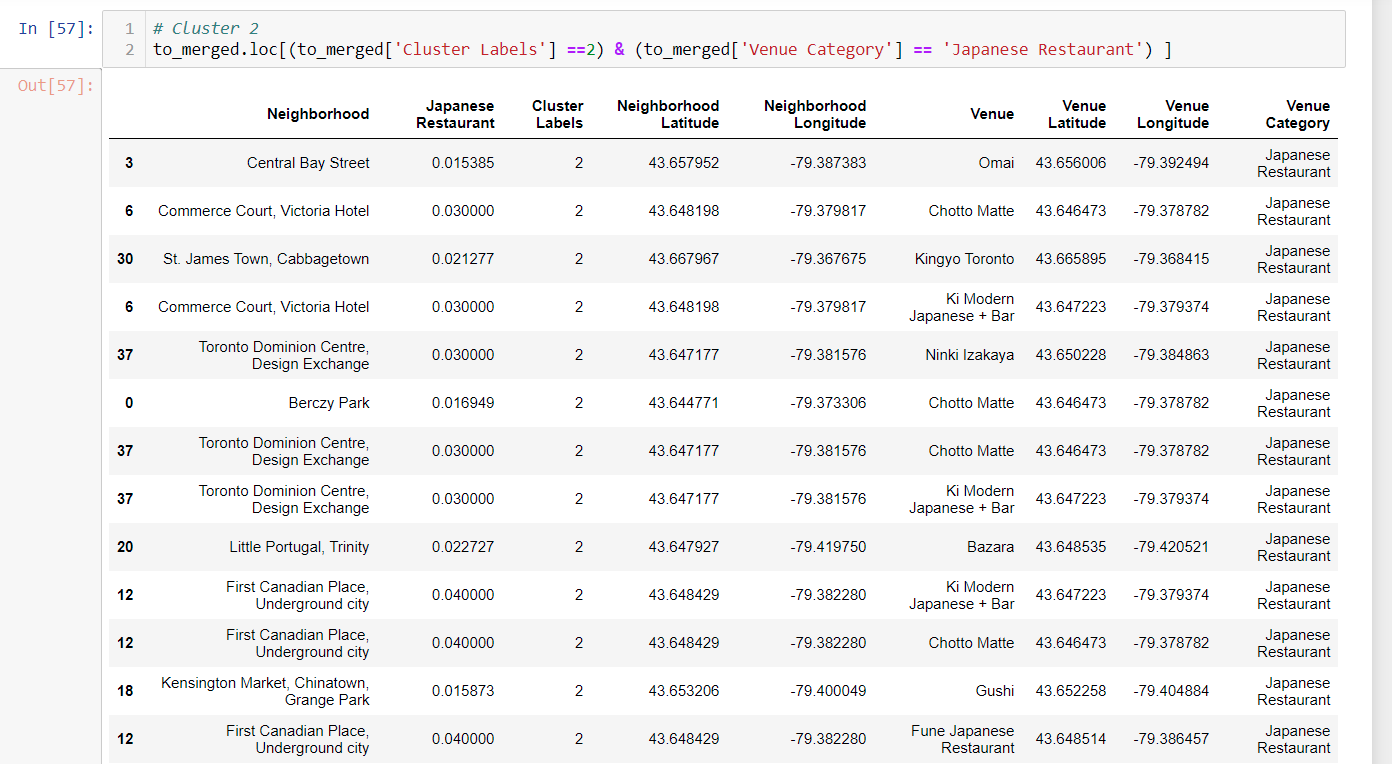Click the -79.392494 venue longitude value
Image resolution: width=1392 pixels, height=764 pixels.
pyautogui.click(x=1171, y=163)
